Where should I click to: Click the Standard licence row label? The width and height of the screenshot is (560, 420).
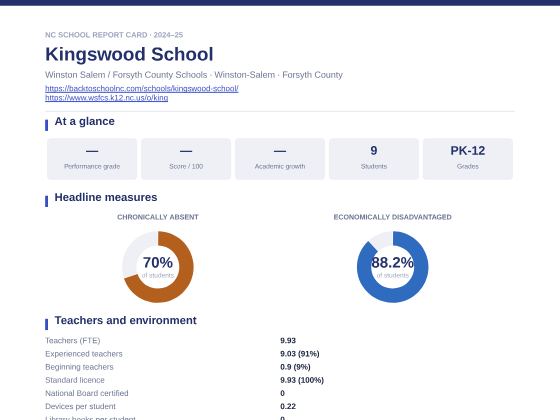tap(75, 380)
